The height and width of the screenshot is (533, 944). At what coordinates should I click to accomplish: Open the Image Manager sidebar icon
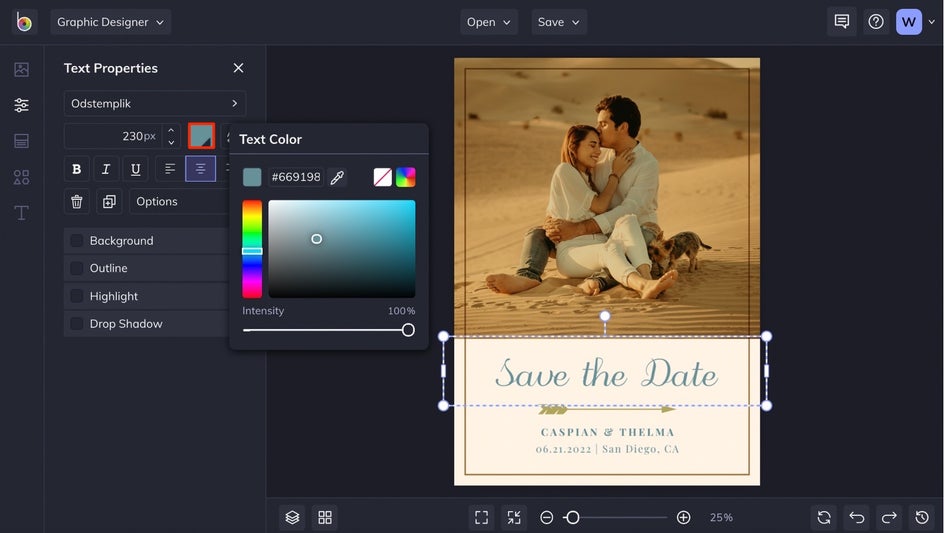(22, 69)
